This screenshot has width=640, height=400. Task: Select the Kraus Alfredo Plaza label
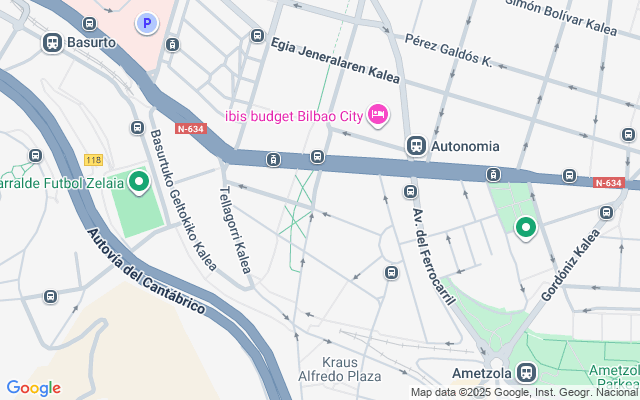coord(340,369)
